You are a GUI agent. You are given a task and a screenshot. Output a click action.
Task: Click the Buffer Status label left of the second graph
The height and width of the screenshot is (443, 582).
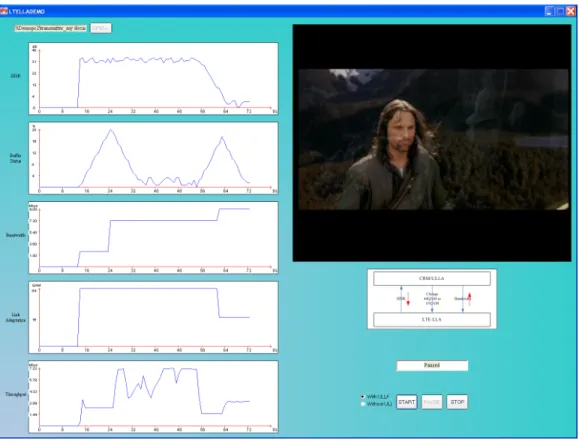[16, 158]
